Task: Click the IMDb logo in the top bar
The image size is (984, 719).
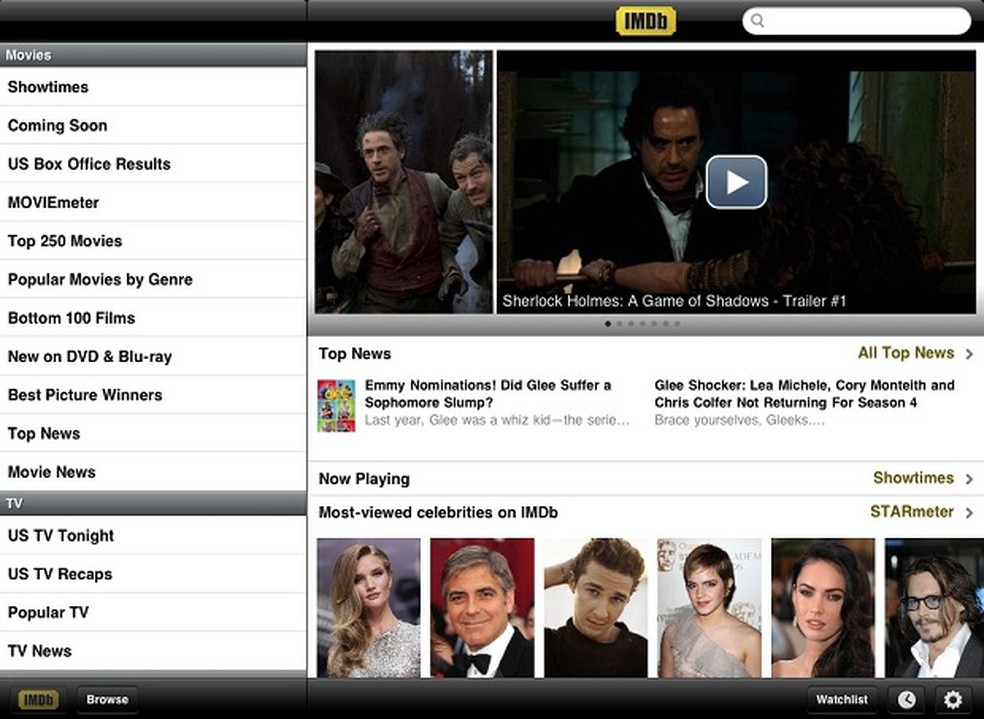Action: (646, 21)
